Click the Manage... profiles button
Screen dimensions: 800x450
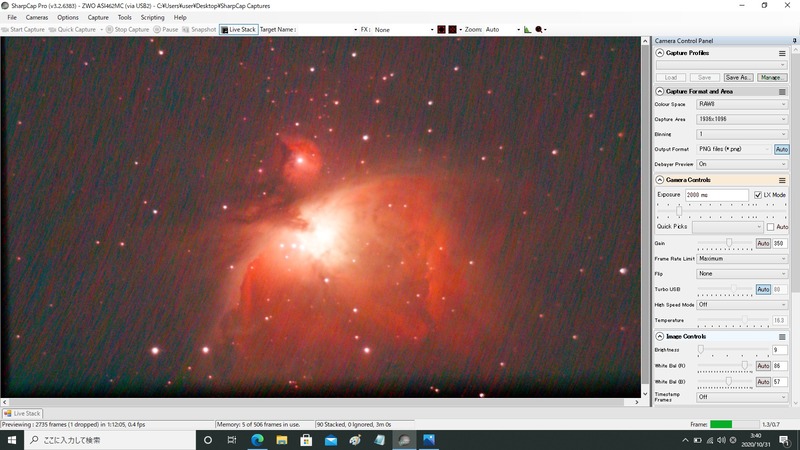point(771,78)
